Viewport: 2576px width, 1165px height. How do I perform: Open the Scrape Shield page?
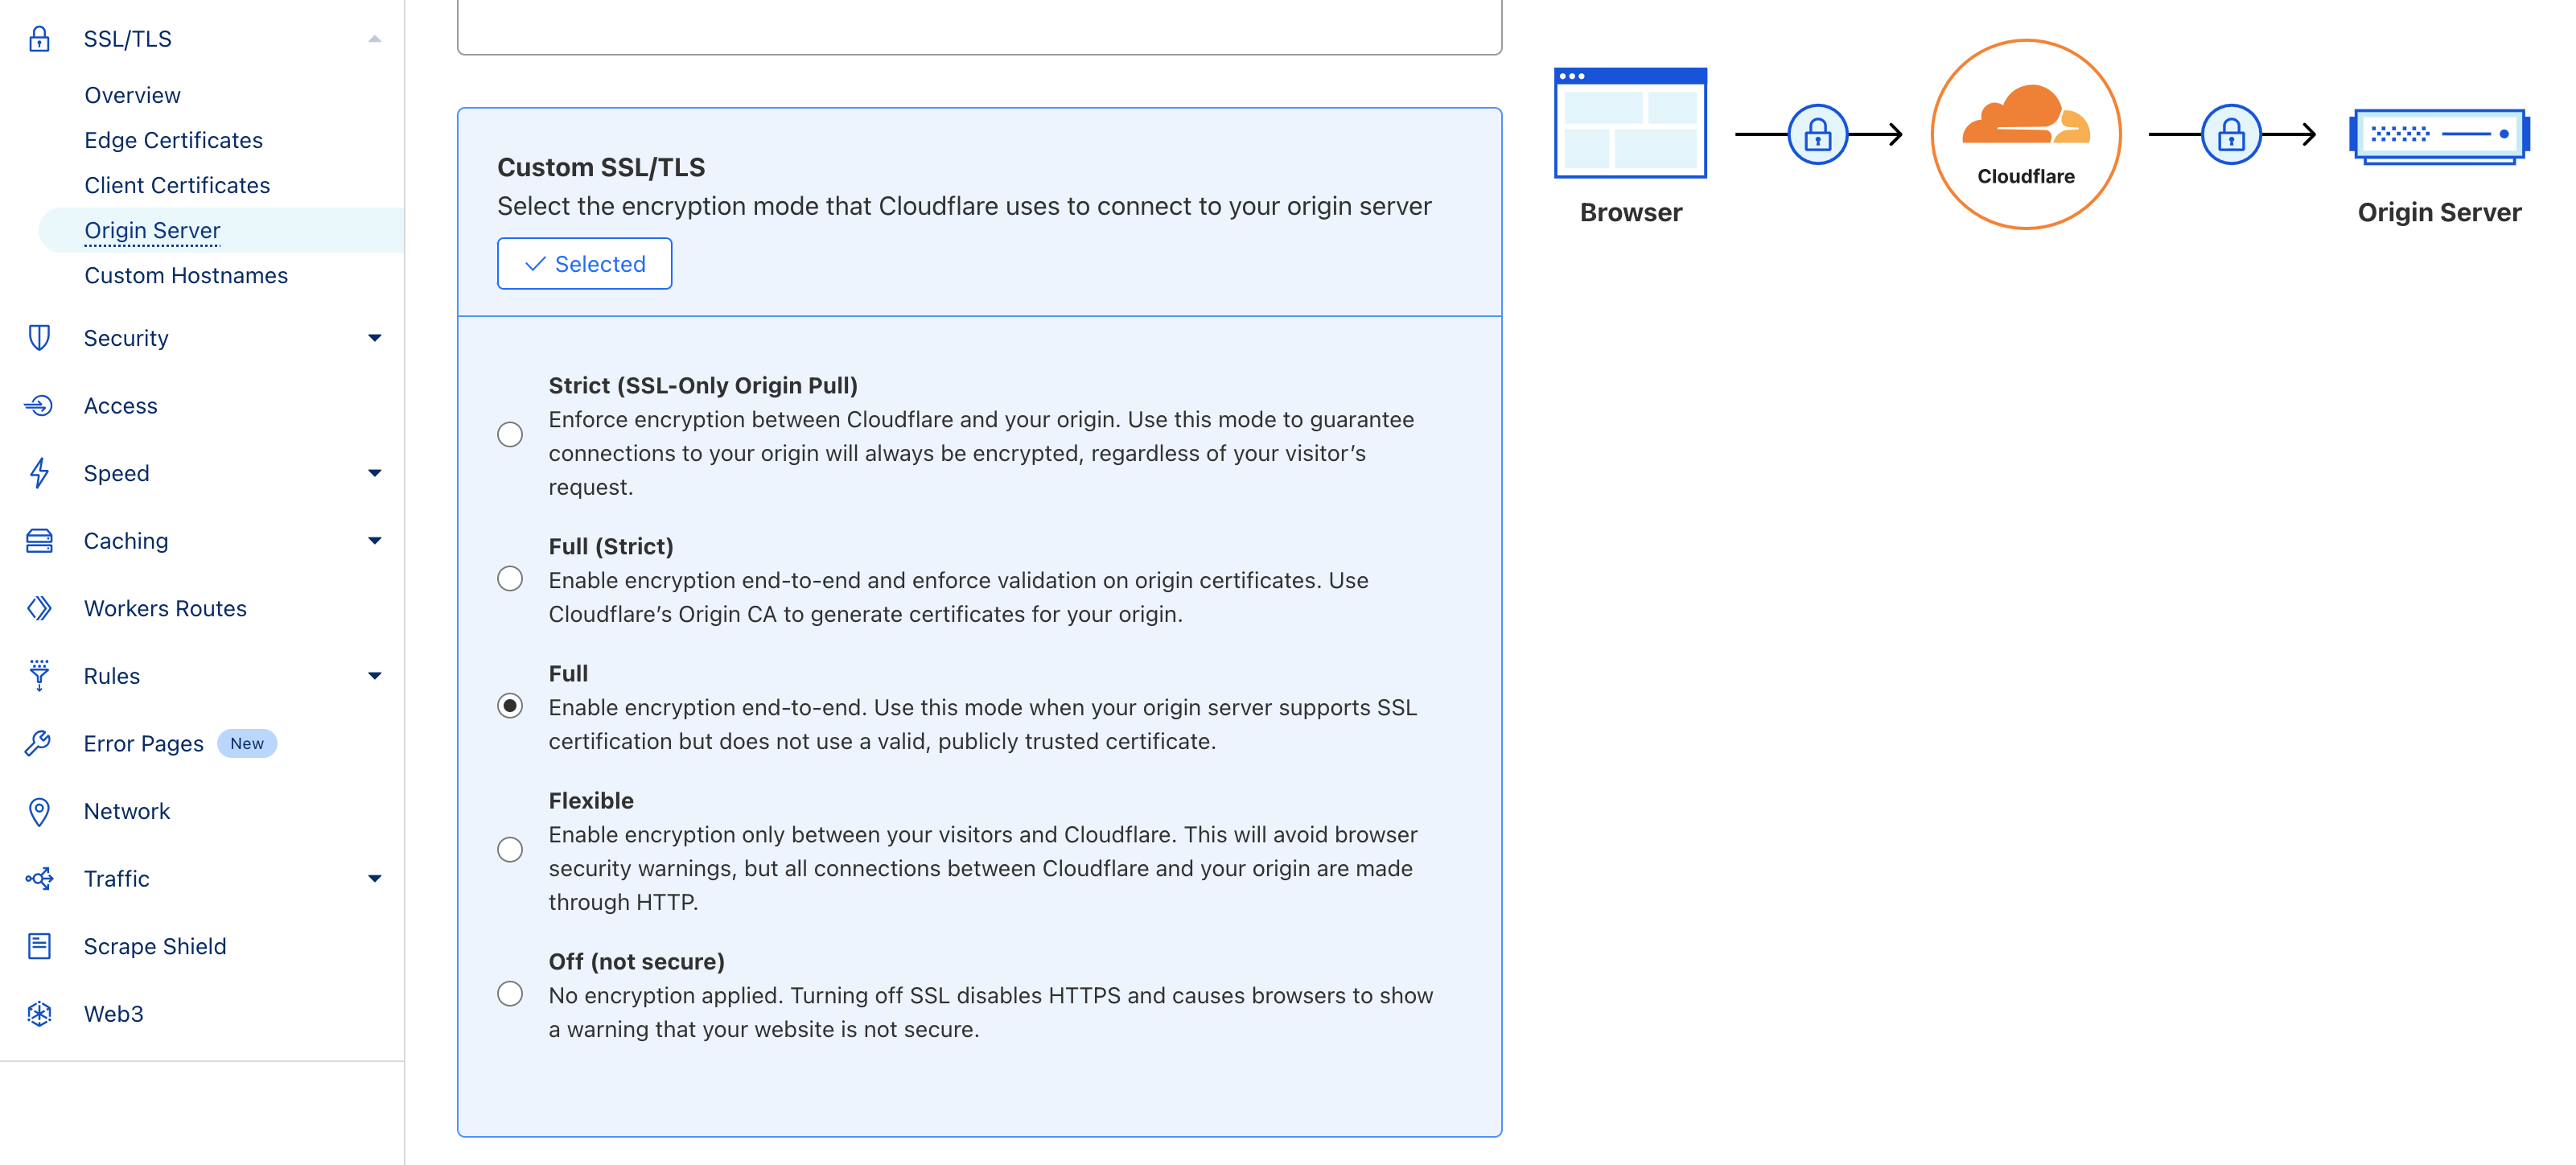(x=155, y=946)
